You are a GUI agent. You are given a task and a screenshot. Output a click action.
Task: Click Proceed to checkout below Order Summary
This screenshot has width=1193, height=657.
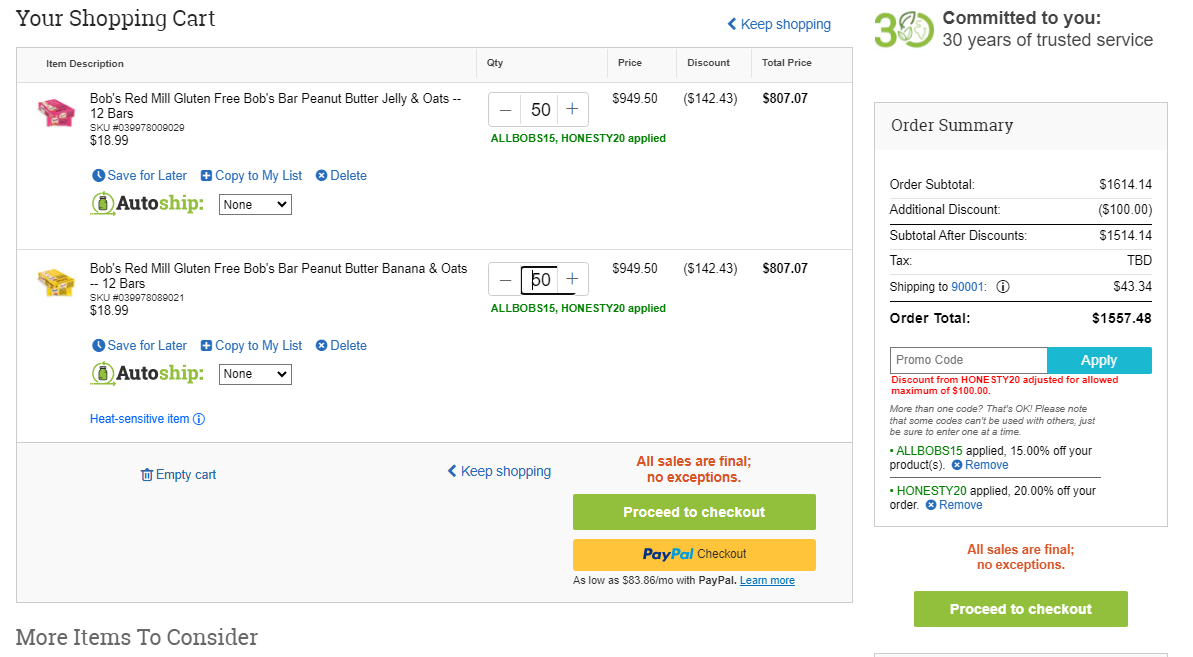pos(1020,609)
